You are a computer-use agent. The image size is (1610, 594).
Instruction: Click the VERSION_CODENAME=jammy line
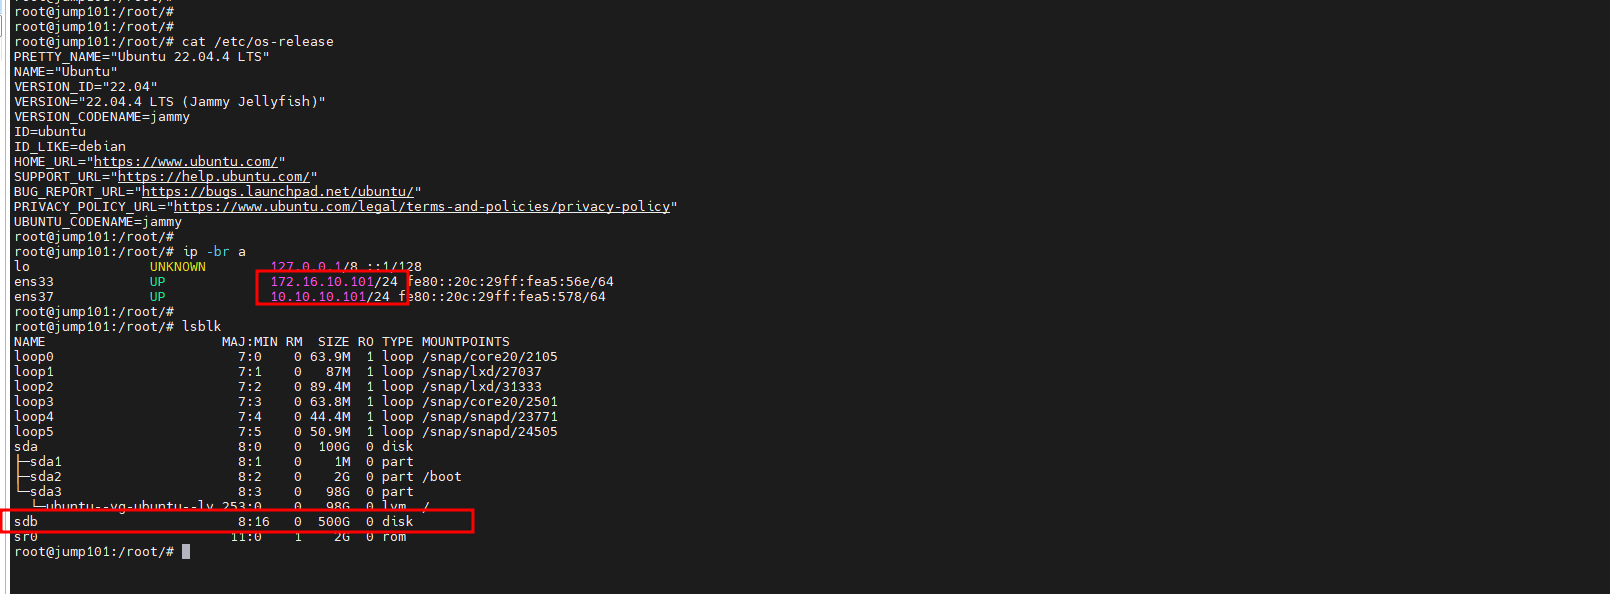pyautogui.click(x=102, y=117)
